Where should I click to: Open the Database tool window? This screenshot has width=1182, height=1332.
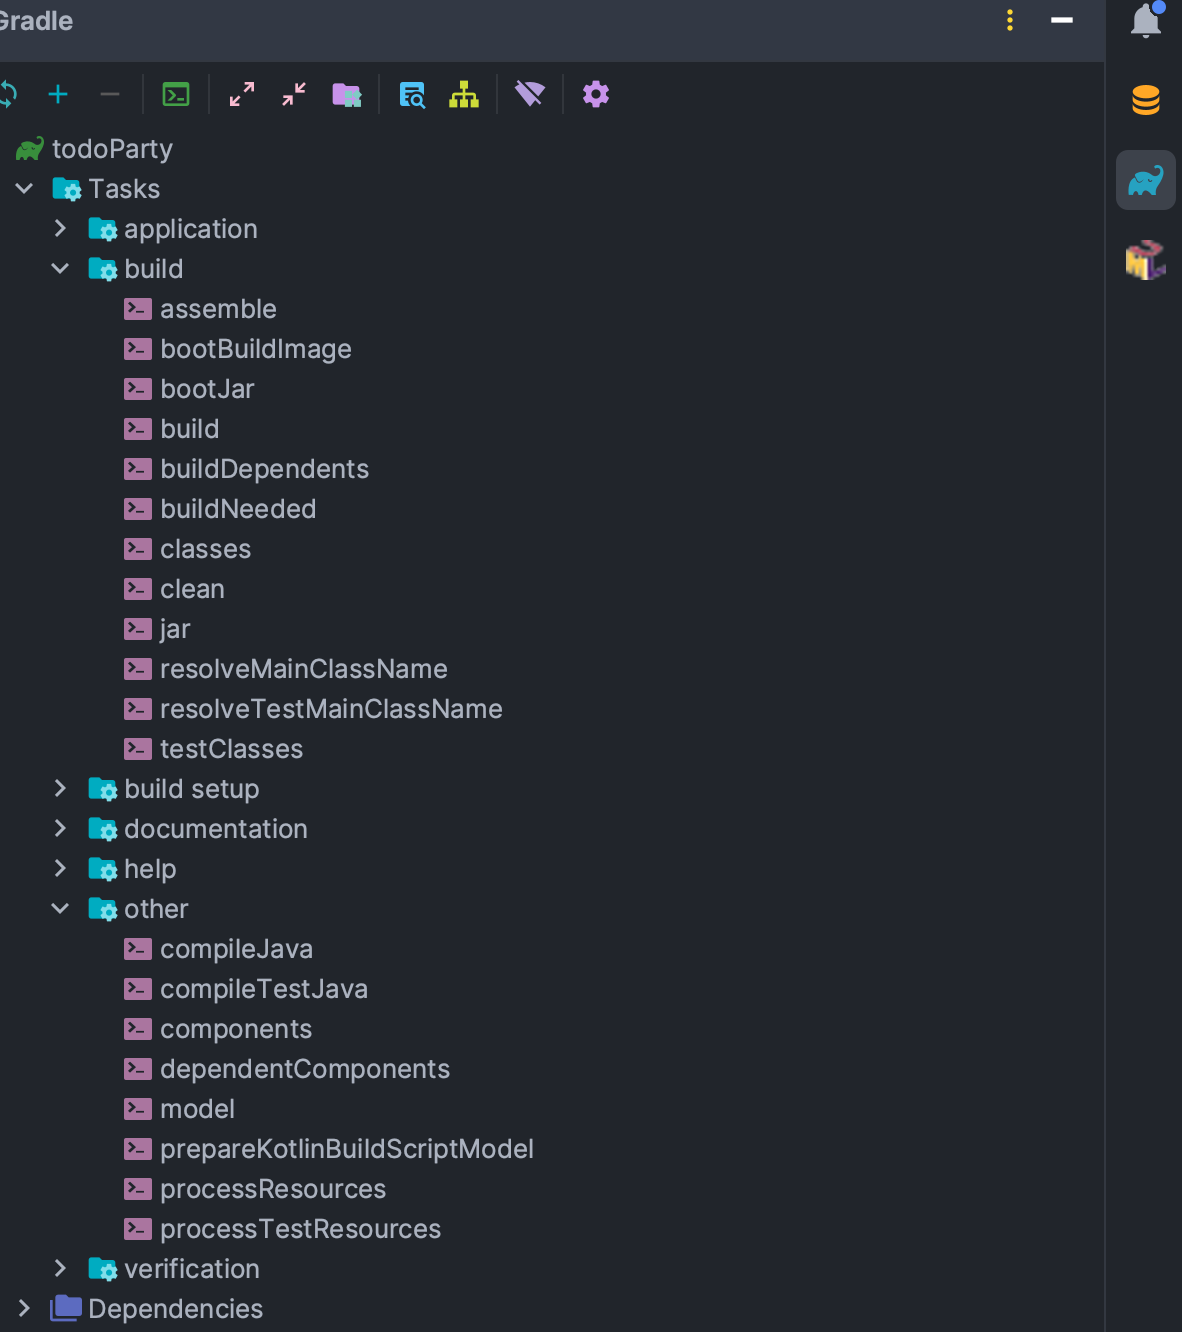coord(1146,100)
